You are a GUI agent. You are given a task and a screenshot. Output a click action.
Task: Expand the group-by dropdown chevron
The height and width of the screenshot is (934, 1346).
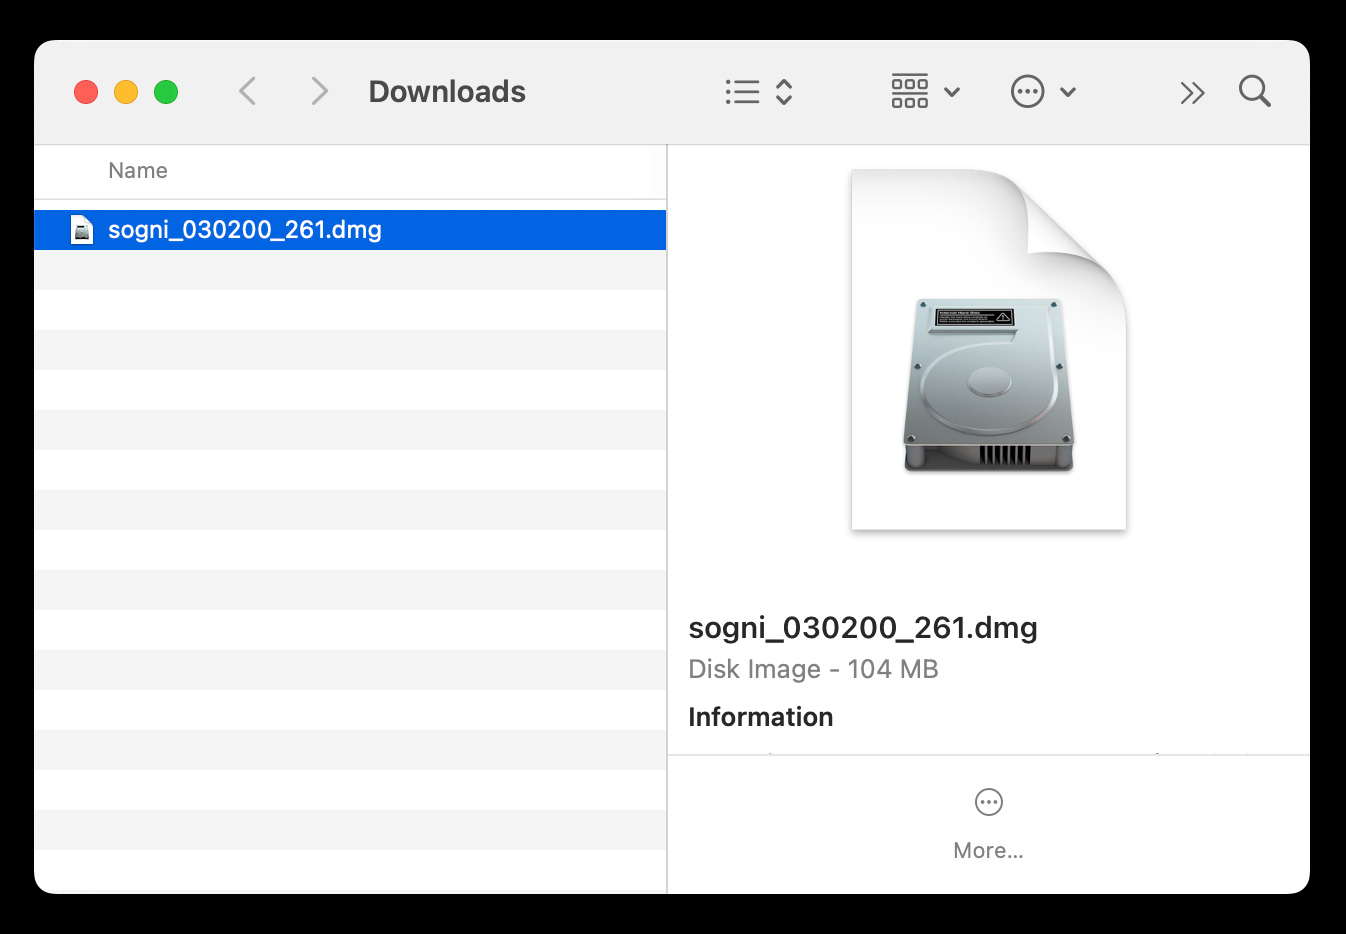[x=952, y=92]
